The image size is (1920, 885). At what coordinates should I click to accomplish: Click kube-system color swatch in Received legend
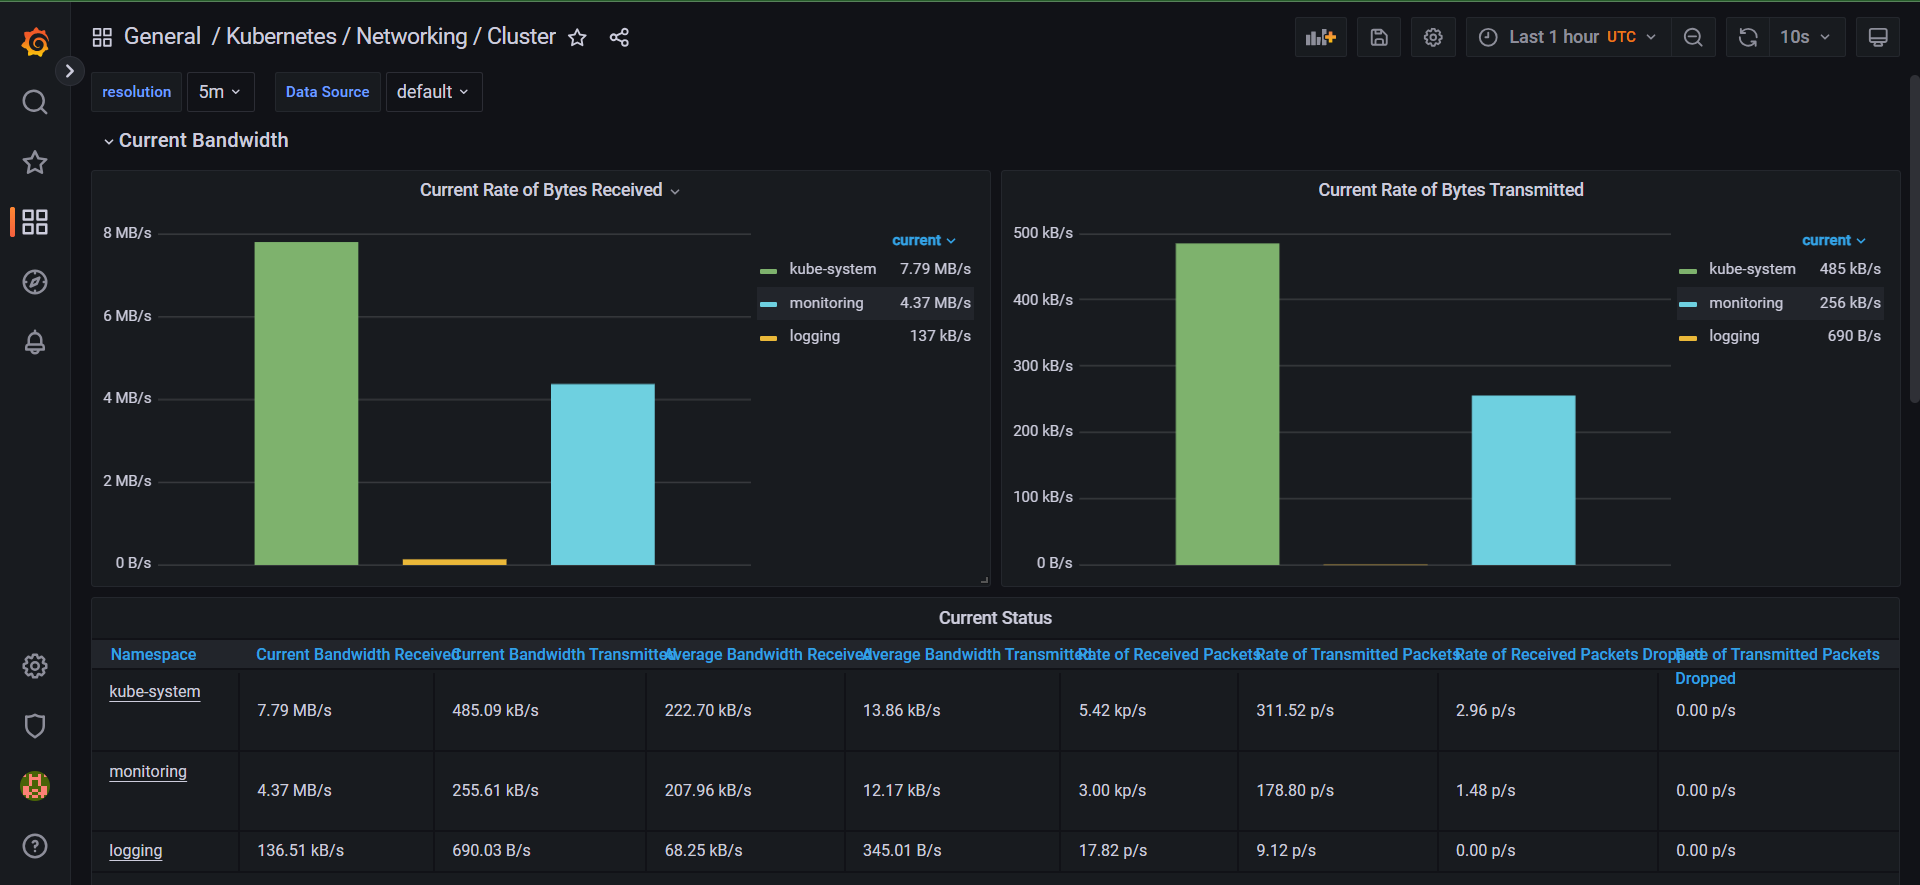[768, 271]
